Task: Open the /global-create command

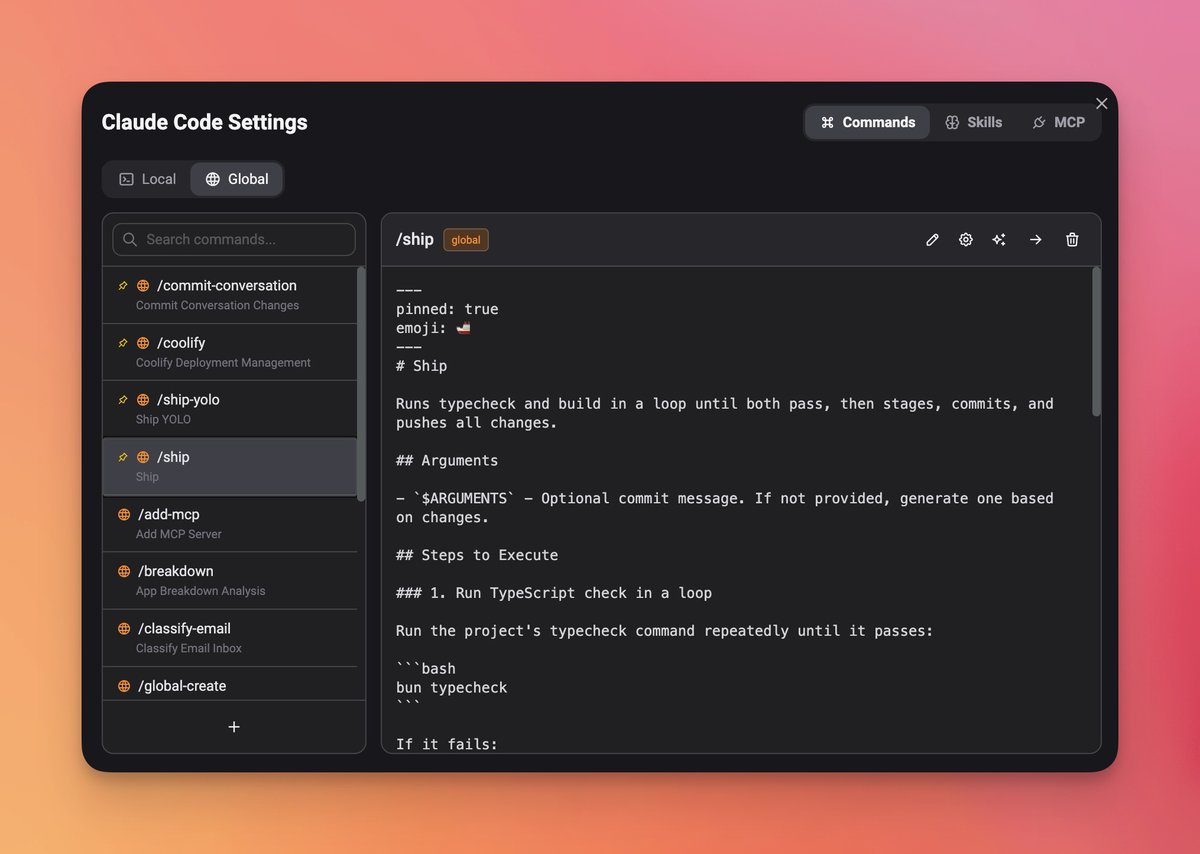Action: (x=230, y=684)
